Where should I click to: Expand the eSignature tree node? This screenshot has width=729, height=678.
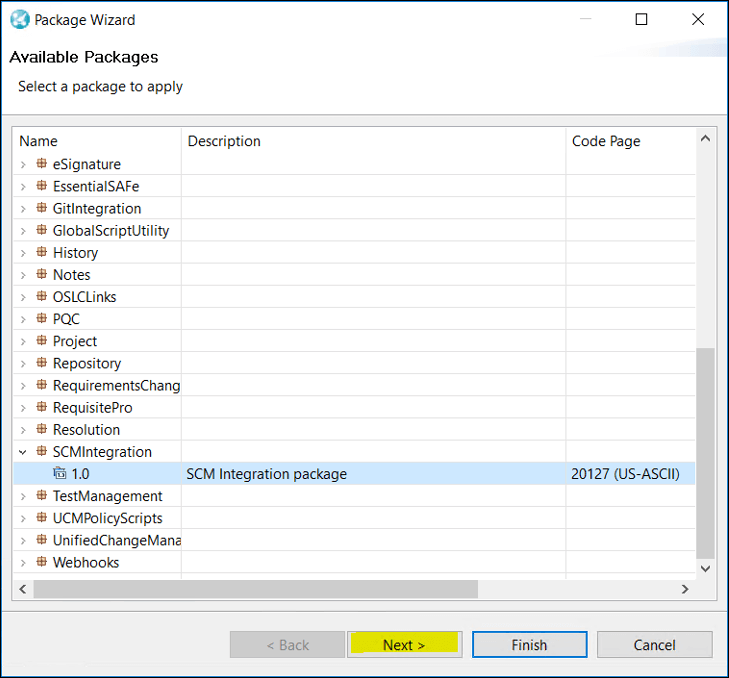click(23, 165)
